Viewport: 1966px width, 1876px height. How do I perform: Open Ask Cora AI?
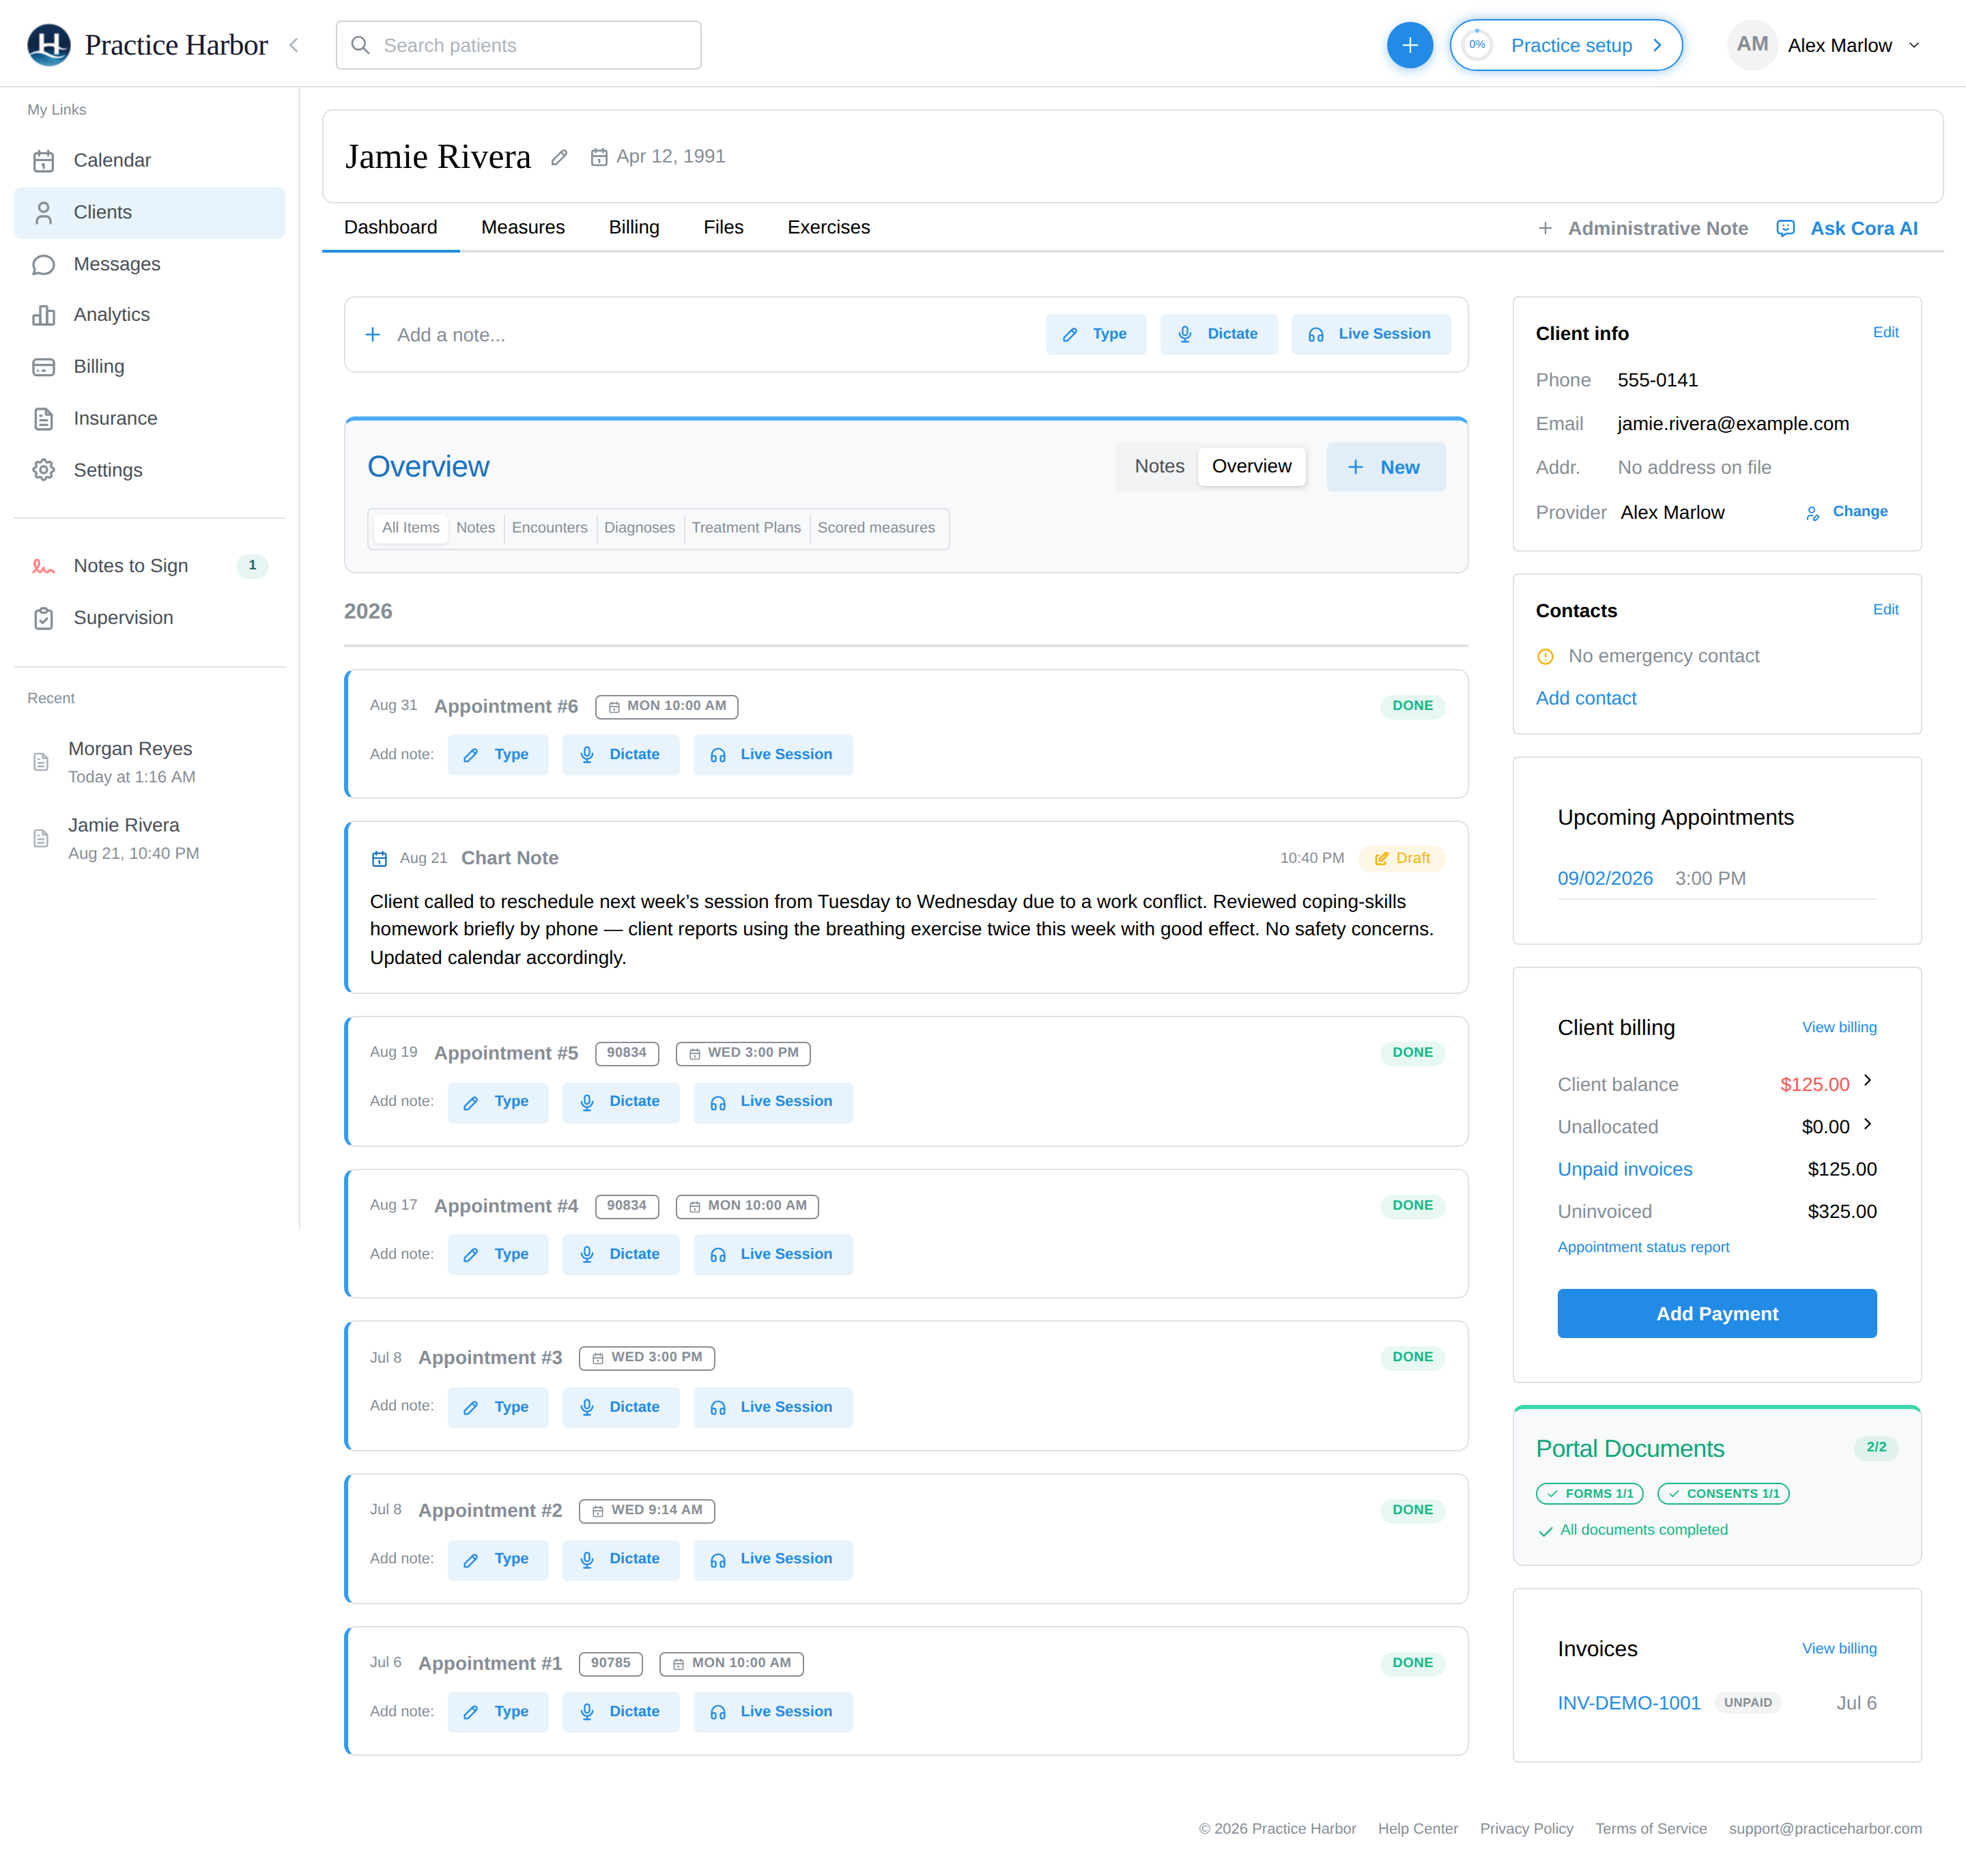click(x=1847, y=228)
